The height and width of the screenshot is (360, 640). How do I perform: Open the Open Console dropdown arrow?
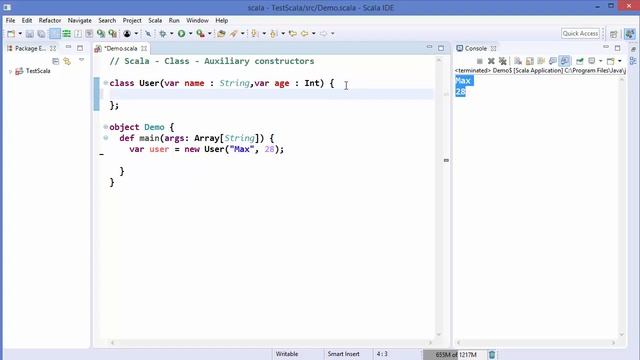click(620, 61)
